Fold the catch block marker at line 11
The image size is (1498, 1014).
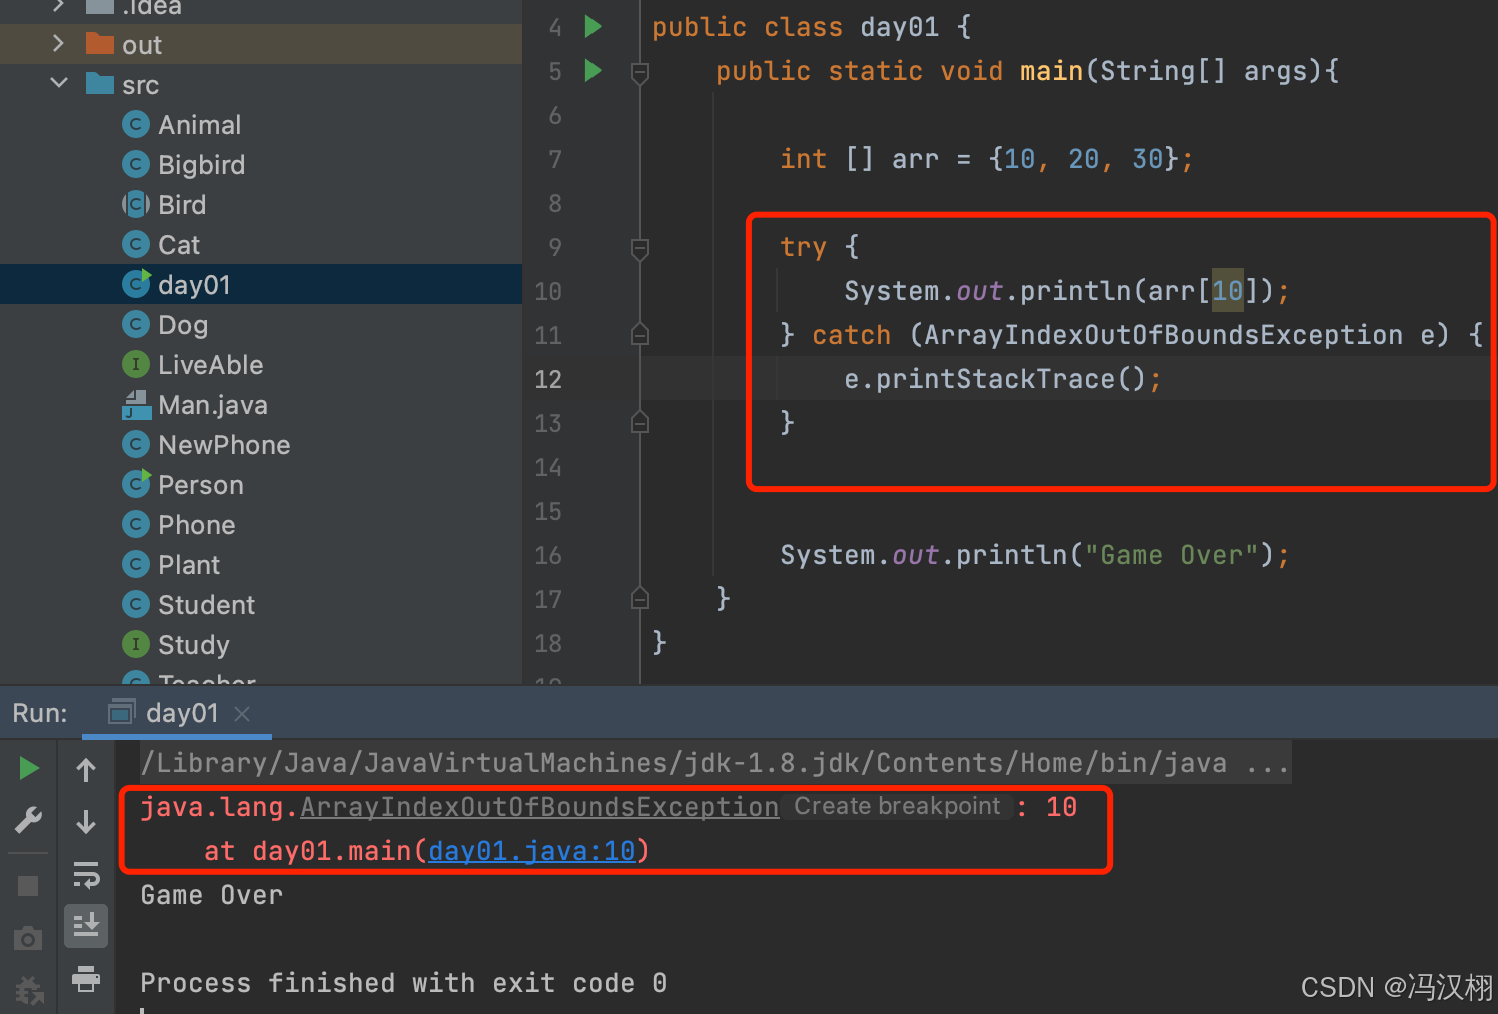click(640, 335)
